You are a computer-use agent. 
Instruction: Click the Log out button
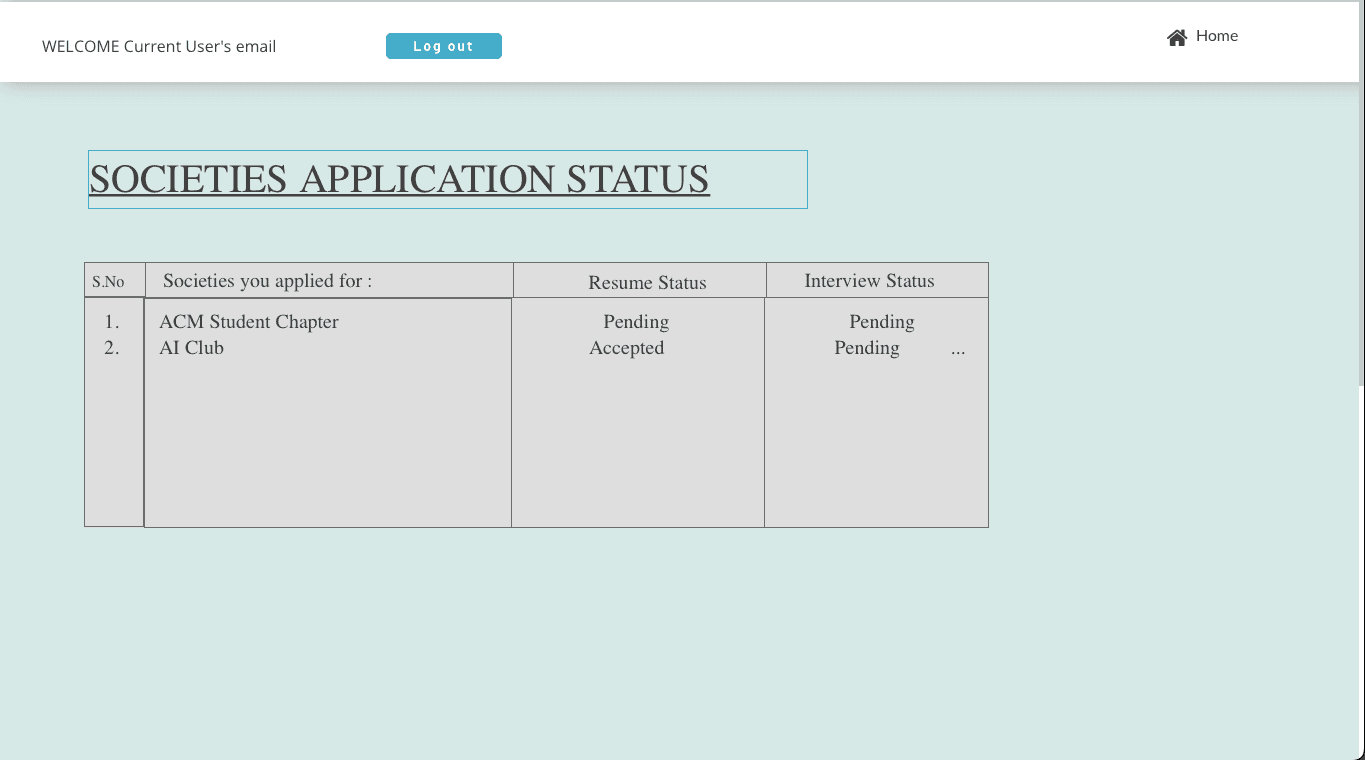click(x=444, y=46)
